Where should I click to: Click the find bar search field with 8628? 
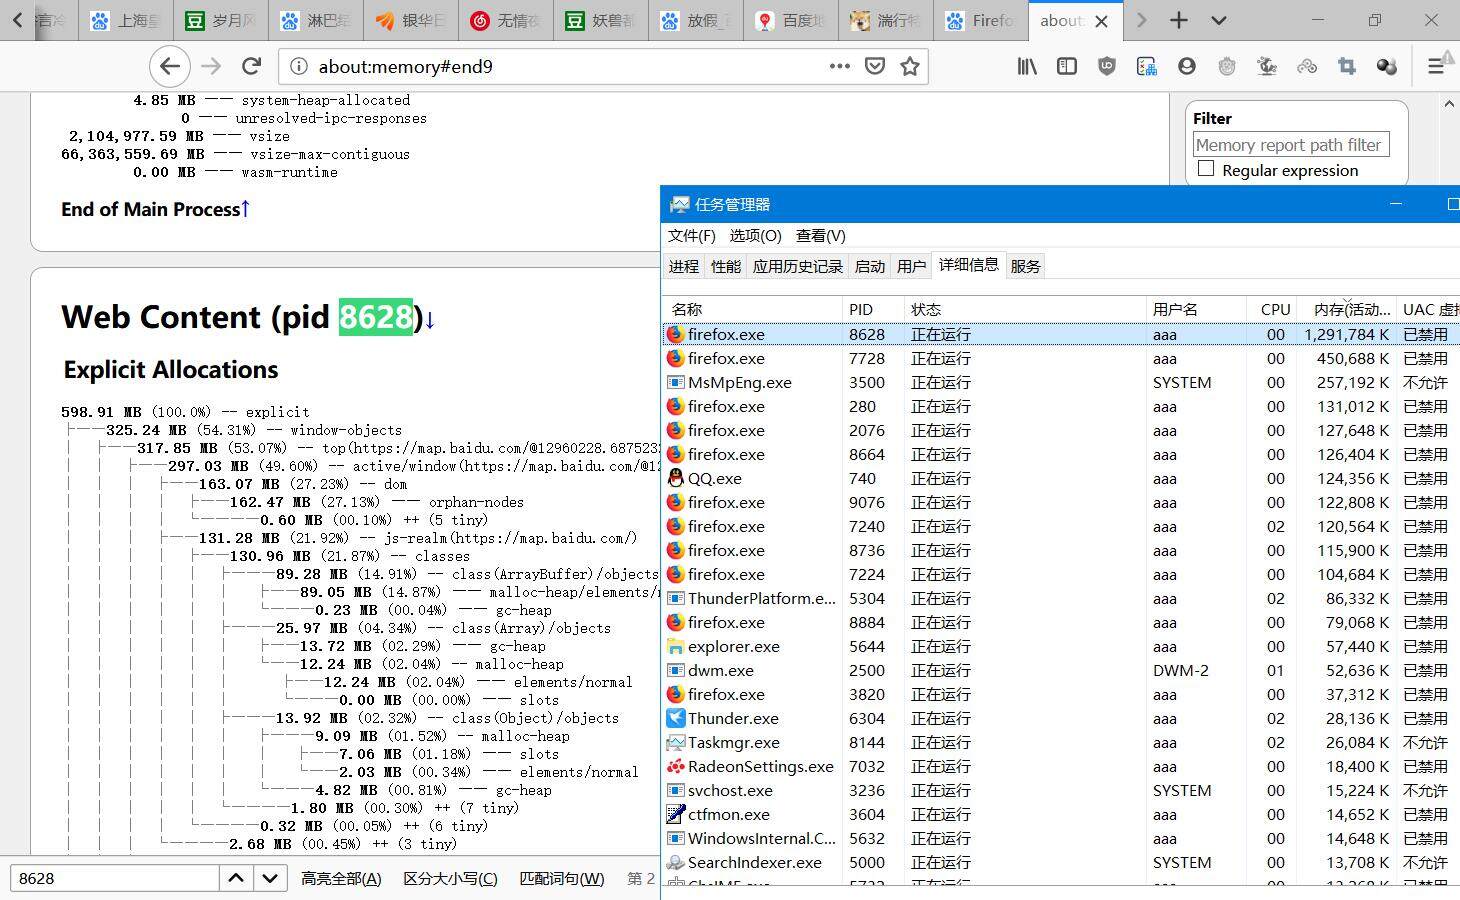point(114,878)
